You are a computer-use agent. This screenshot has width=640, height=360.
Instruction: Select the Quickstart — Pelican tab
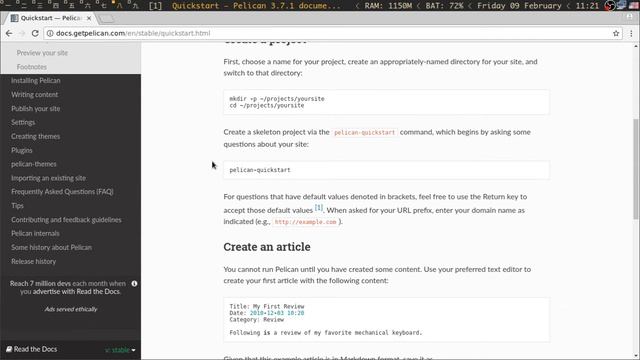[x=49, y=18]
